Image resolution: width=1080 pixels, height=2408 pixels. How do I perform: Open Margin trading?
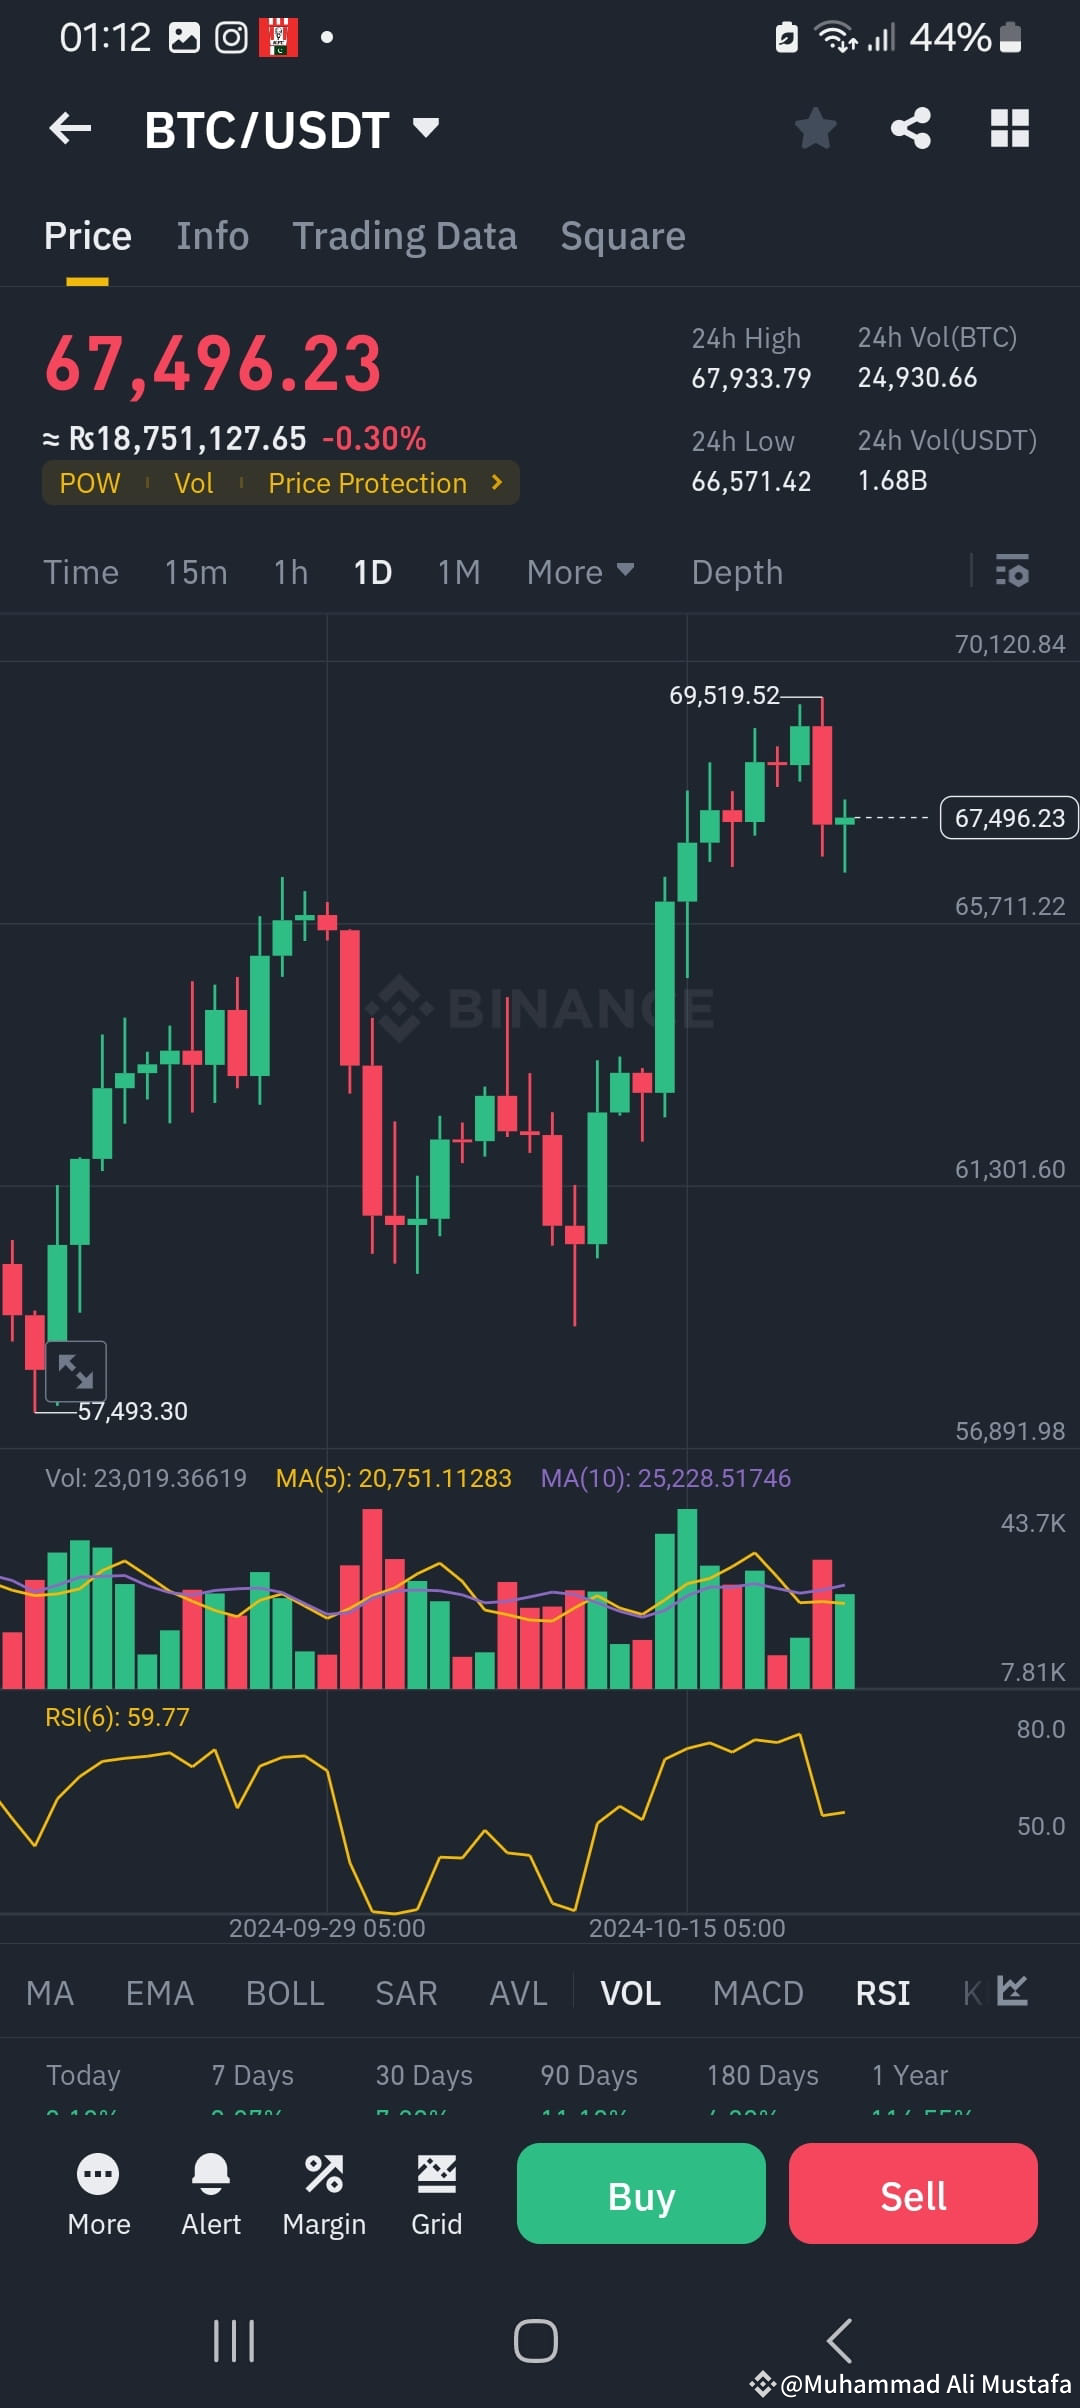(324, 2195)
